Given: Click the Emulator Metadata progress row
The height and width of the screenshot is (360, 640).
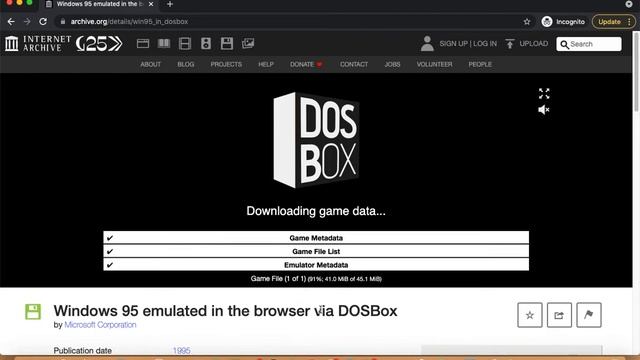Looking at the screenshot, I should 316,264.
